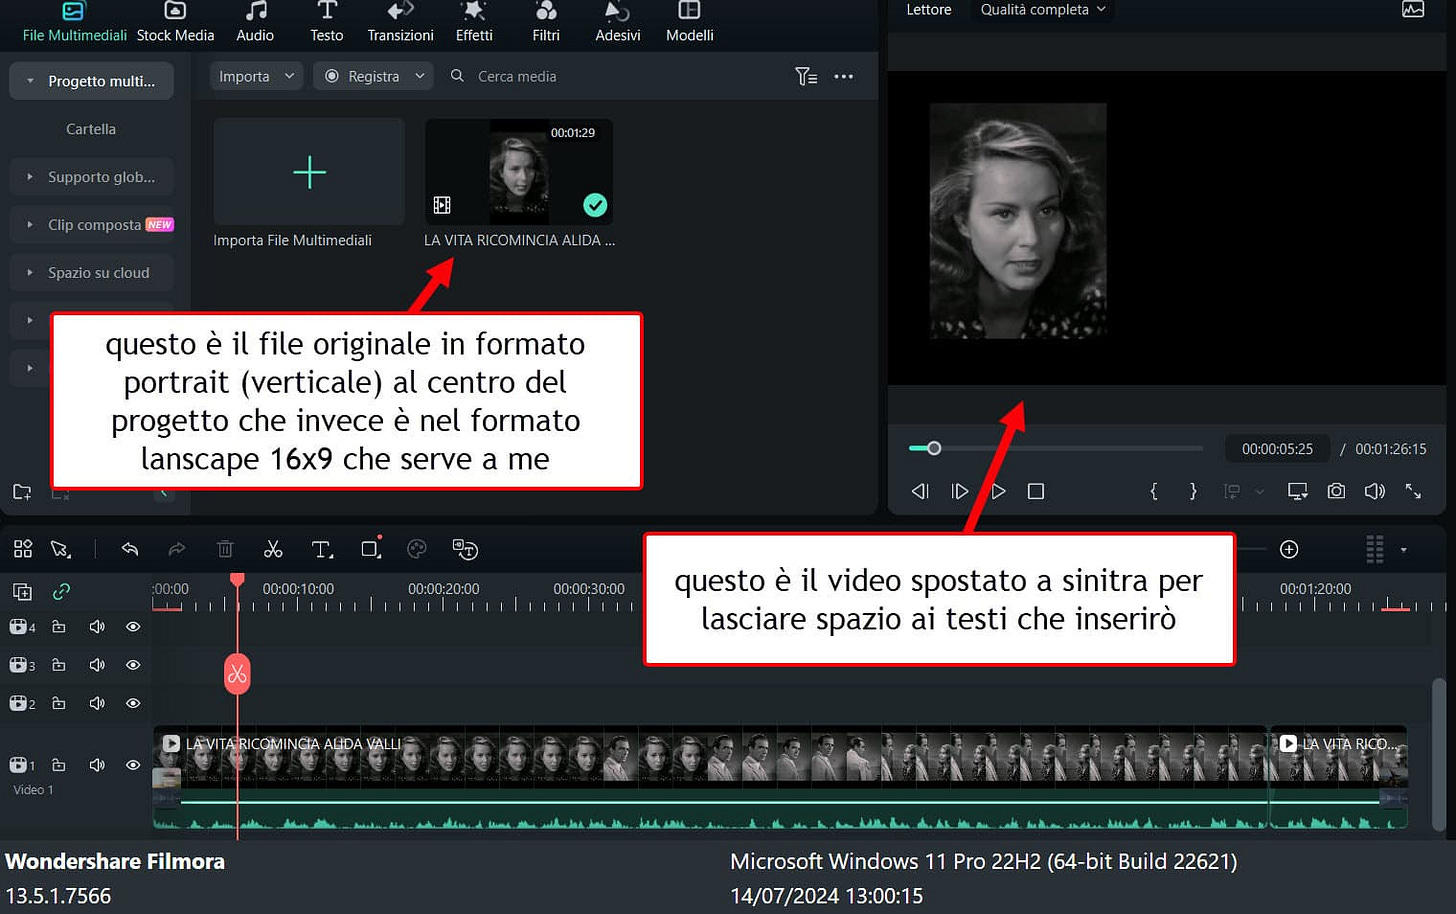Open the speech-to-text tool

(x=465, y=549)
